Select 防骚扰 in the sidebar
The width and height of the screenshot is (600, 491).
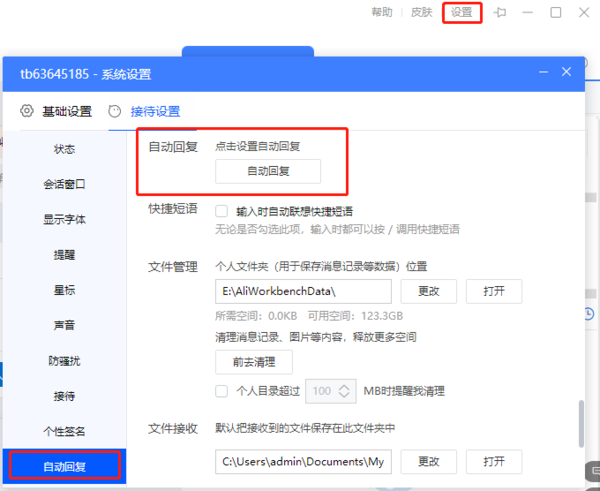click(x=64, y=361)
